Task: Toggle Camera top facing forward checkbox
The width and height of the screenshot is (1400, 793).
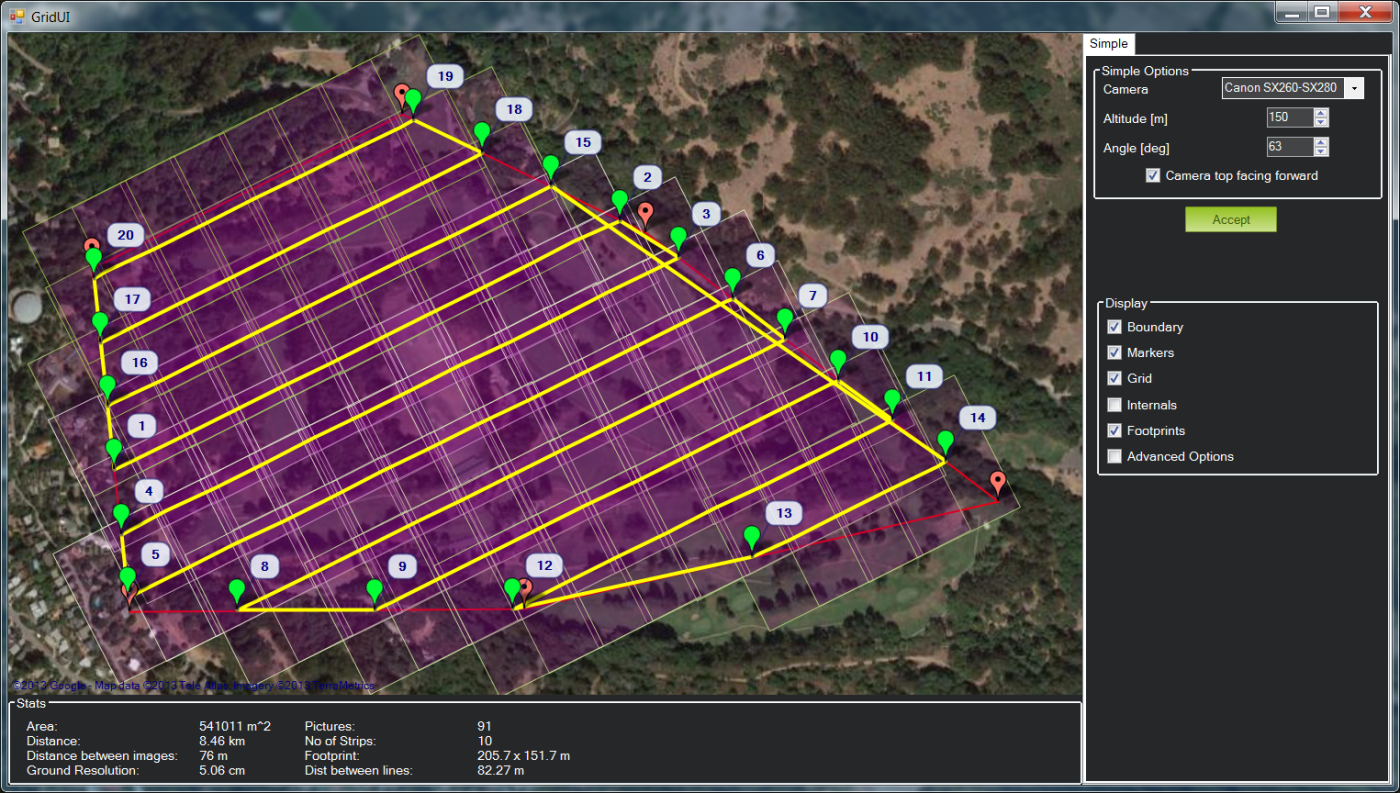Action: click(1154, 176)
